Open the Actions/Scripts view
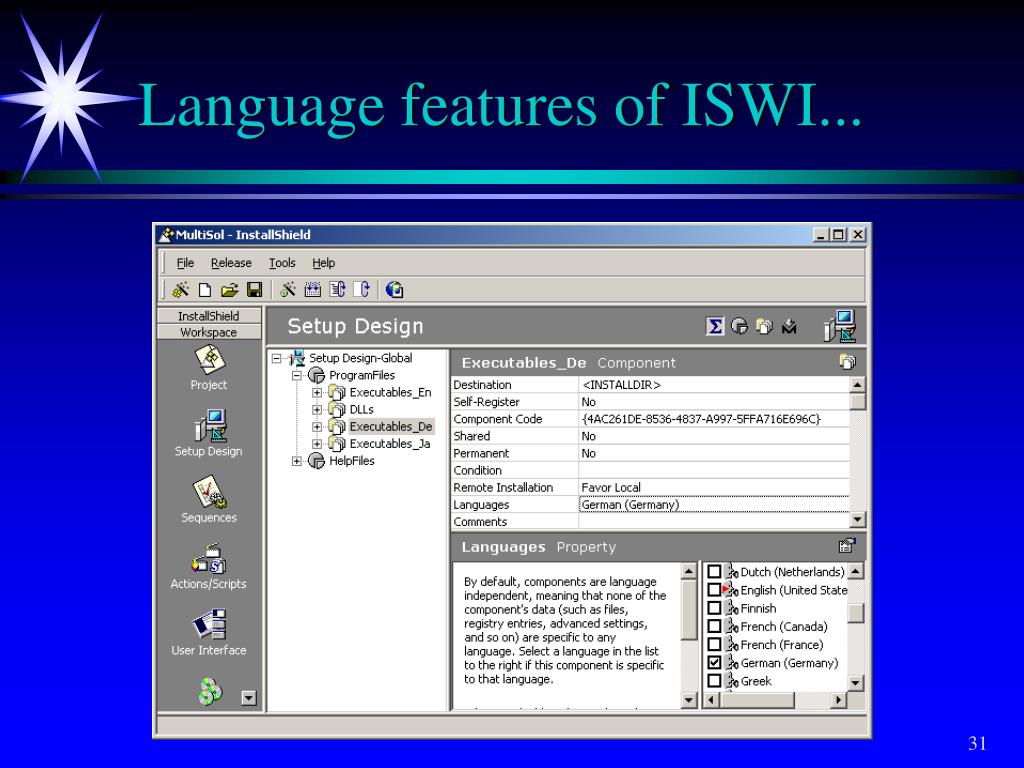The width and height of the screenshot is (1024, 768). pyautogui.click(x=208, y=567)
